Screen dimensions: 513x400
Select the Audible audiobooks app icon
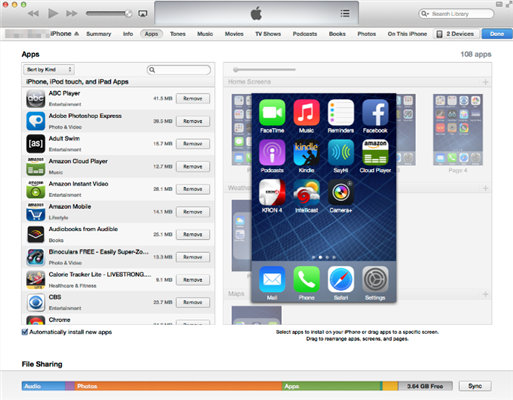pyautogui.click(x=36, y=234)
